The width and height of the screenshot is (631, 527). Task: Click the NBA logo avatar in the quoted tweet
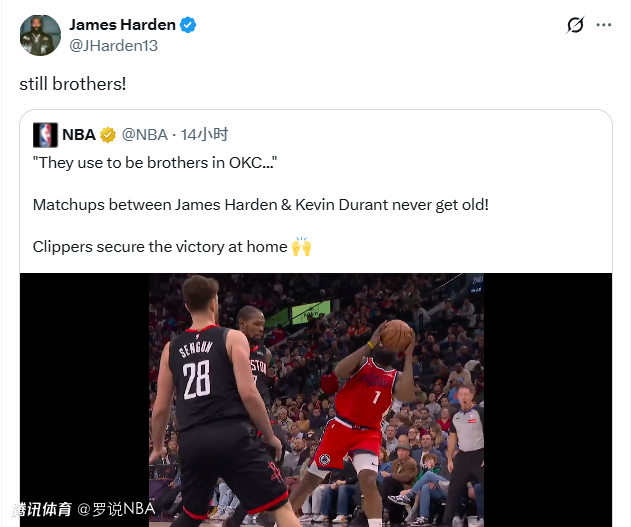[45, 135]
